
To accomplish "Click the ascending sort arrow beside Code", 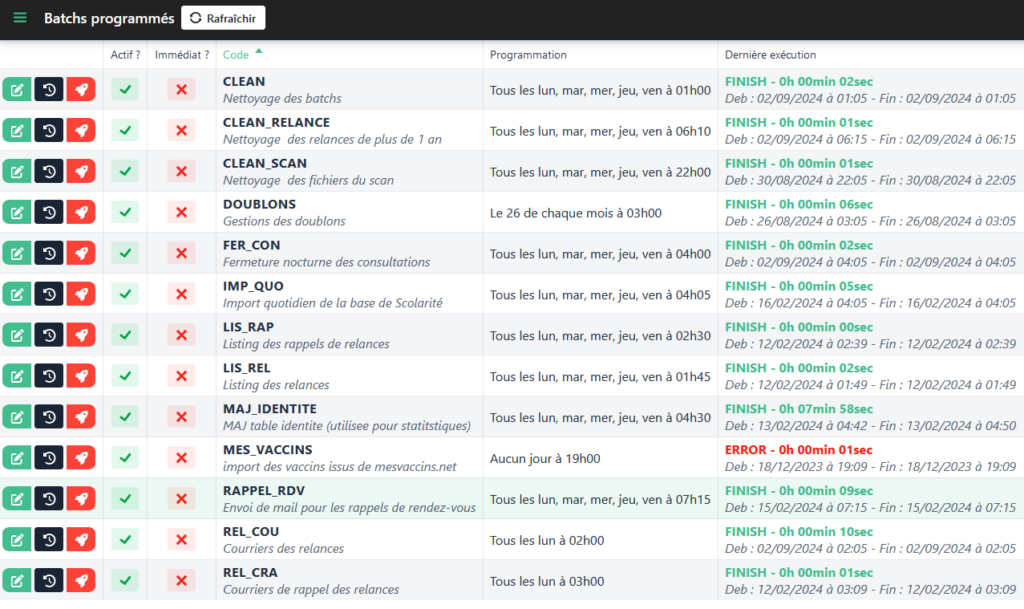I will (259, 51).
